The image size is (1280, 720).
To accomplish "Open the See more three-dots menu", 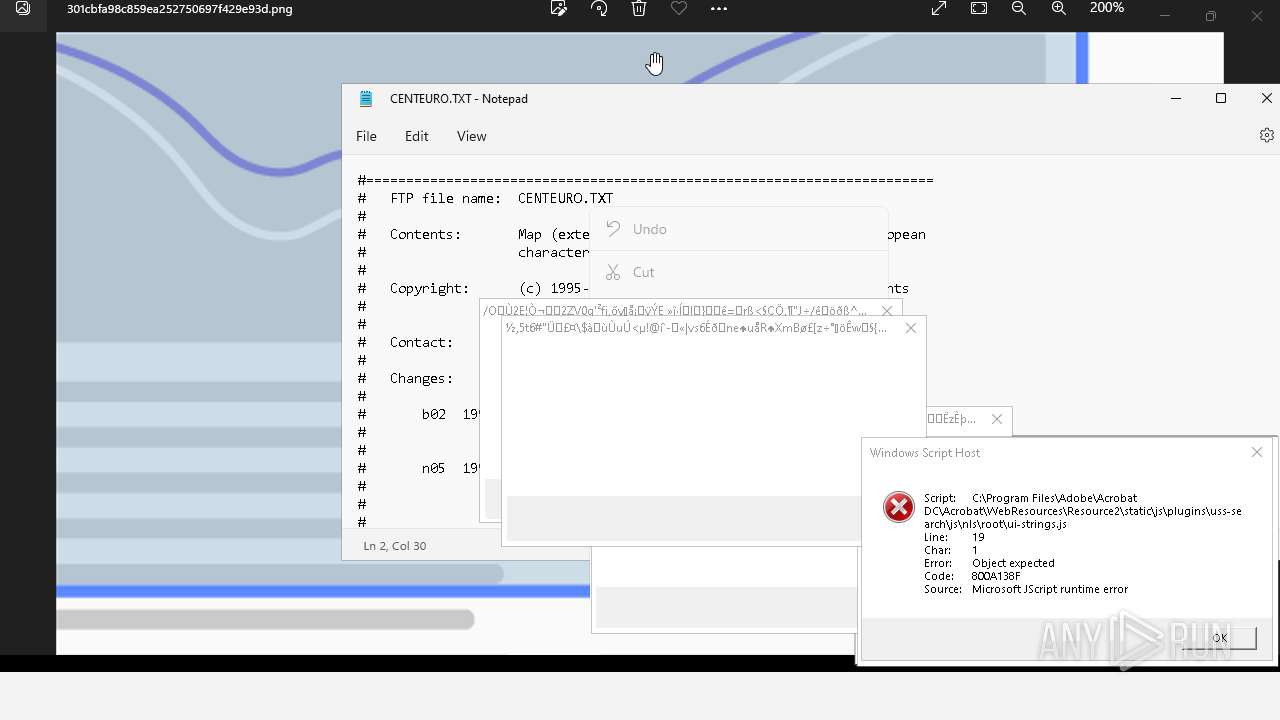I will (719, 9).
